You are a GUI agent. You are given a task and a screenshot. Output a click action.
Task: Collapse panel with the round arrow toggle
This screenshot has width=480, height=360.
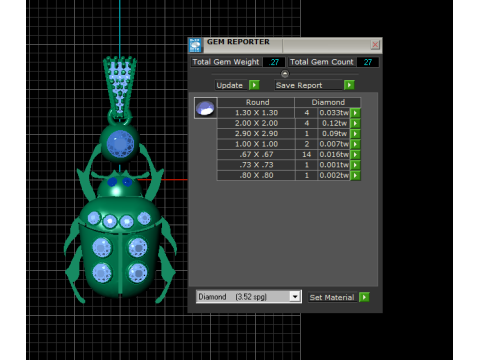(x=285, y=74)
